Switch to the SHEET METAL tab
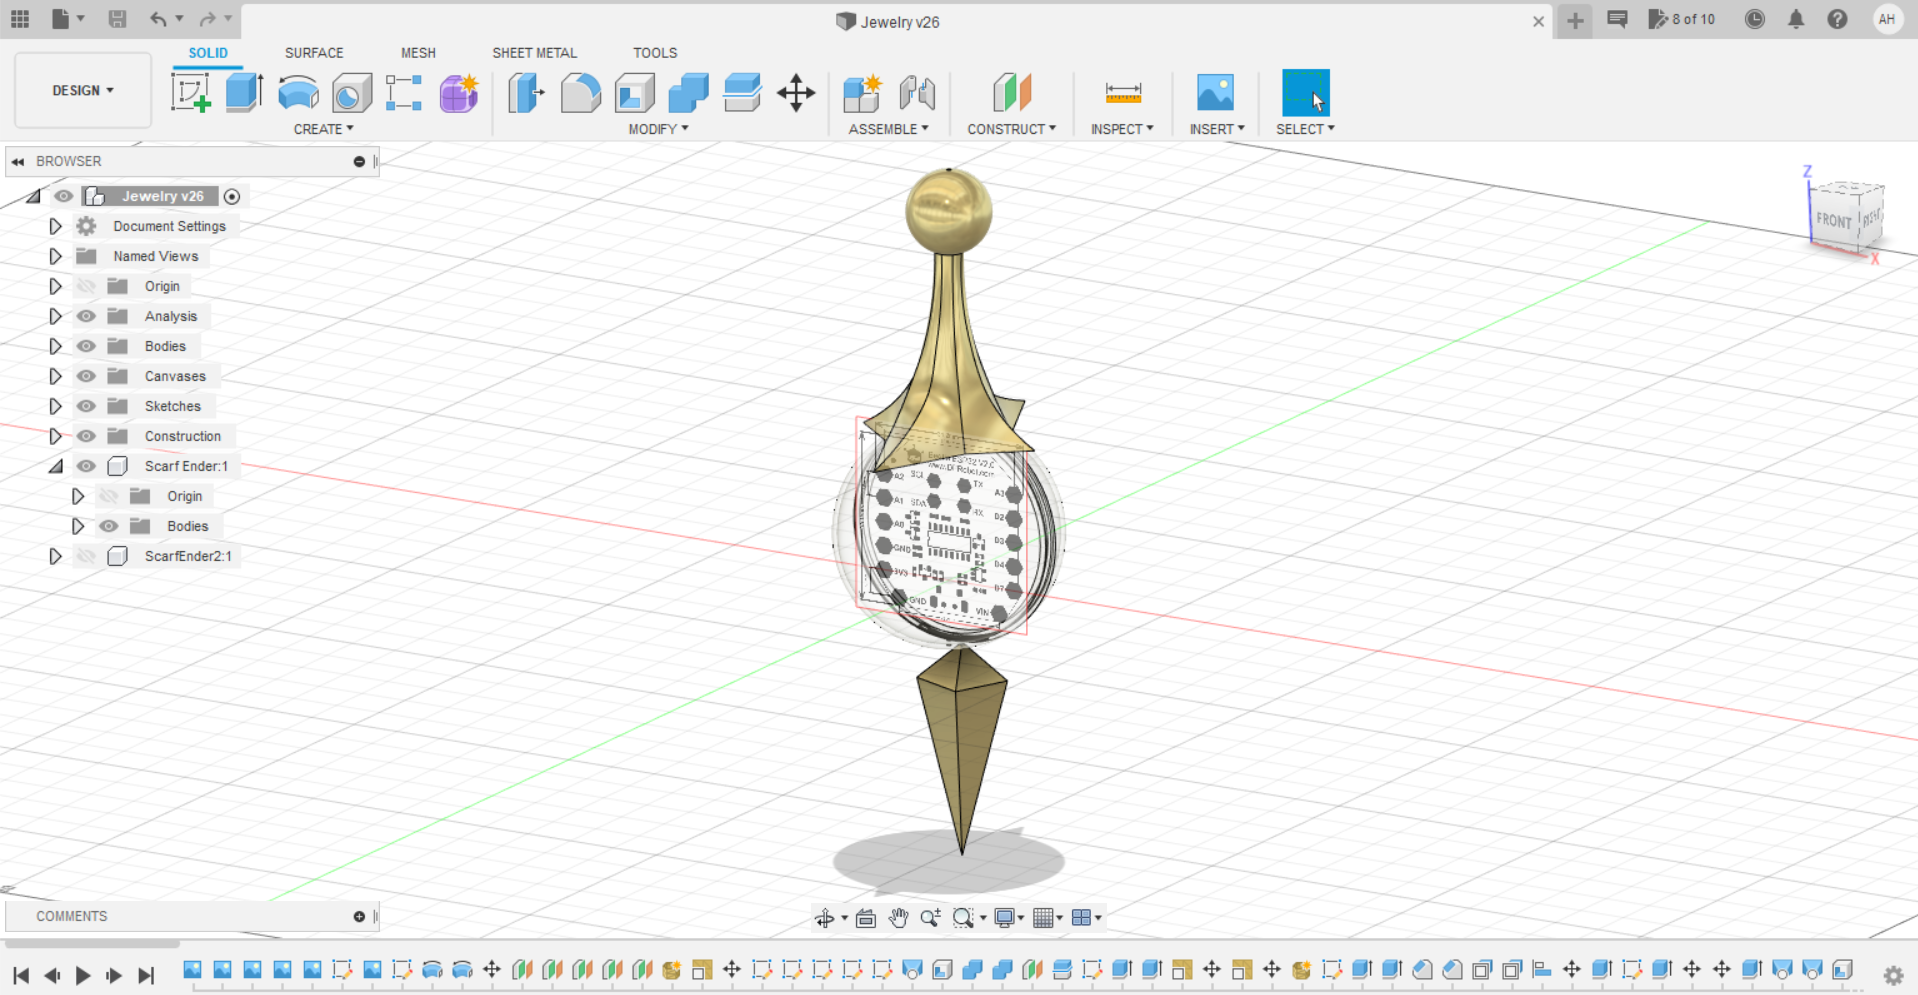1918x995 pixels. pyautogui.click(x=534, y=52)
